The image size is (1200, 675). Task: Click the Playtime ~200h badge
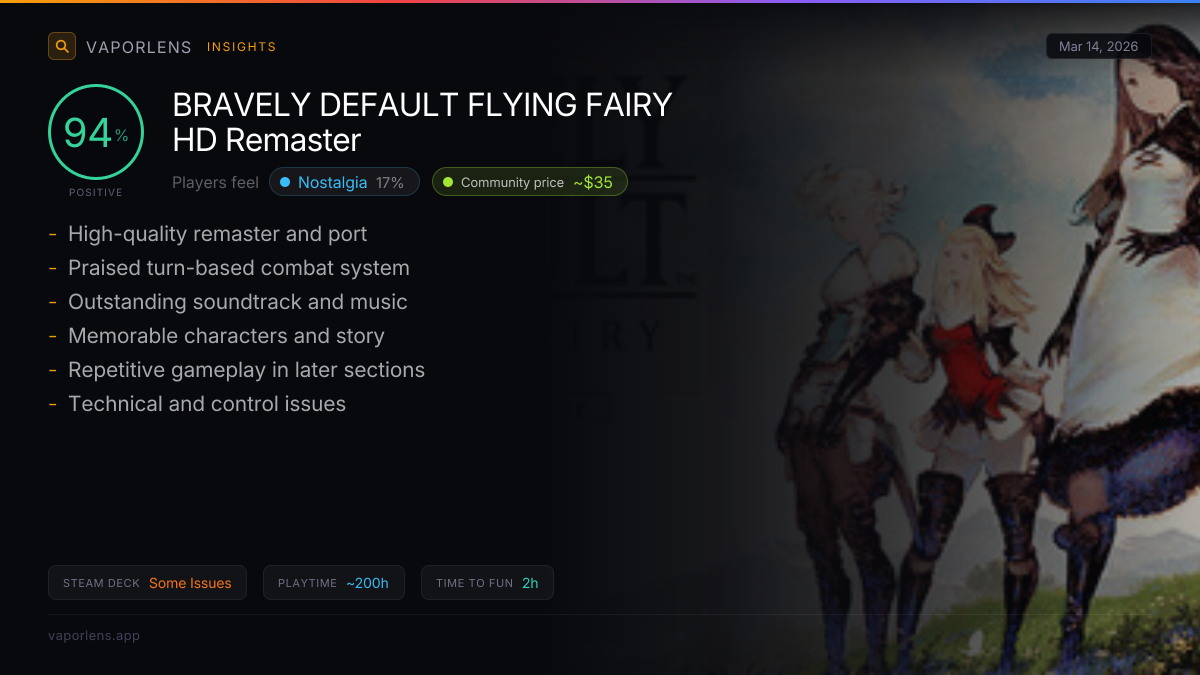[334, 583]
